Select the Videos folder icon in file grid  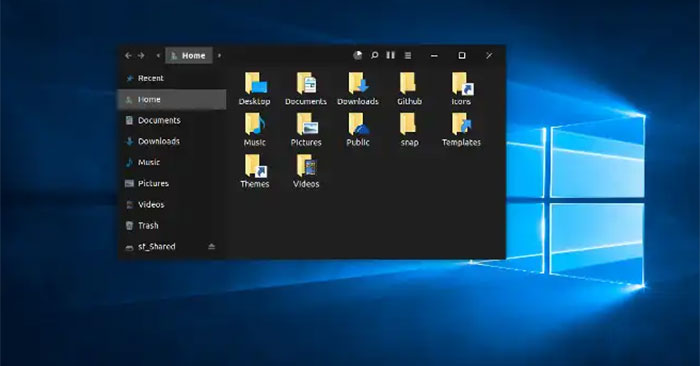tap(306, 166)
